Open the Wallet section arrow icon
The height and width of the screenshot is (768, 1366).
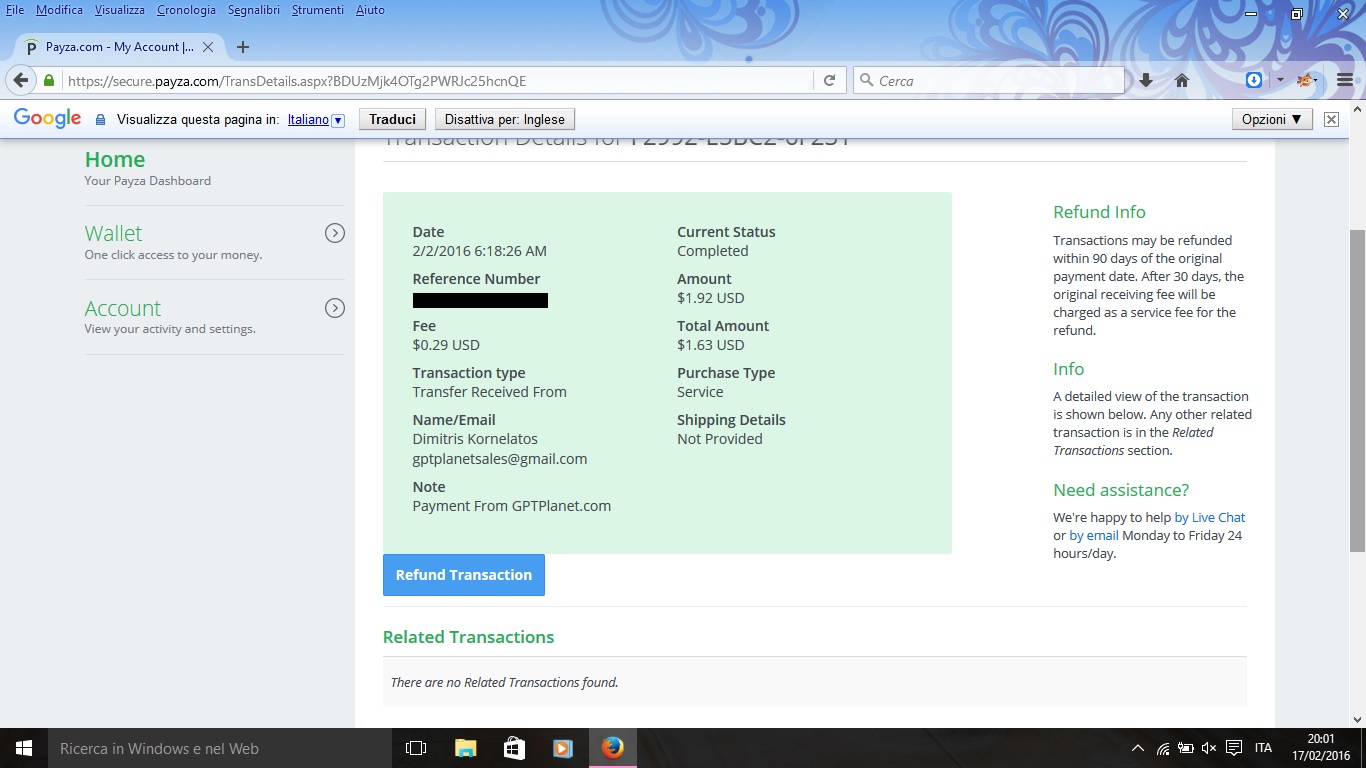pyautogui.click(x=335, y=233)
